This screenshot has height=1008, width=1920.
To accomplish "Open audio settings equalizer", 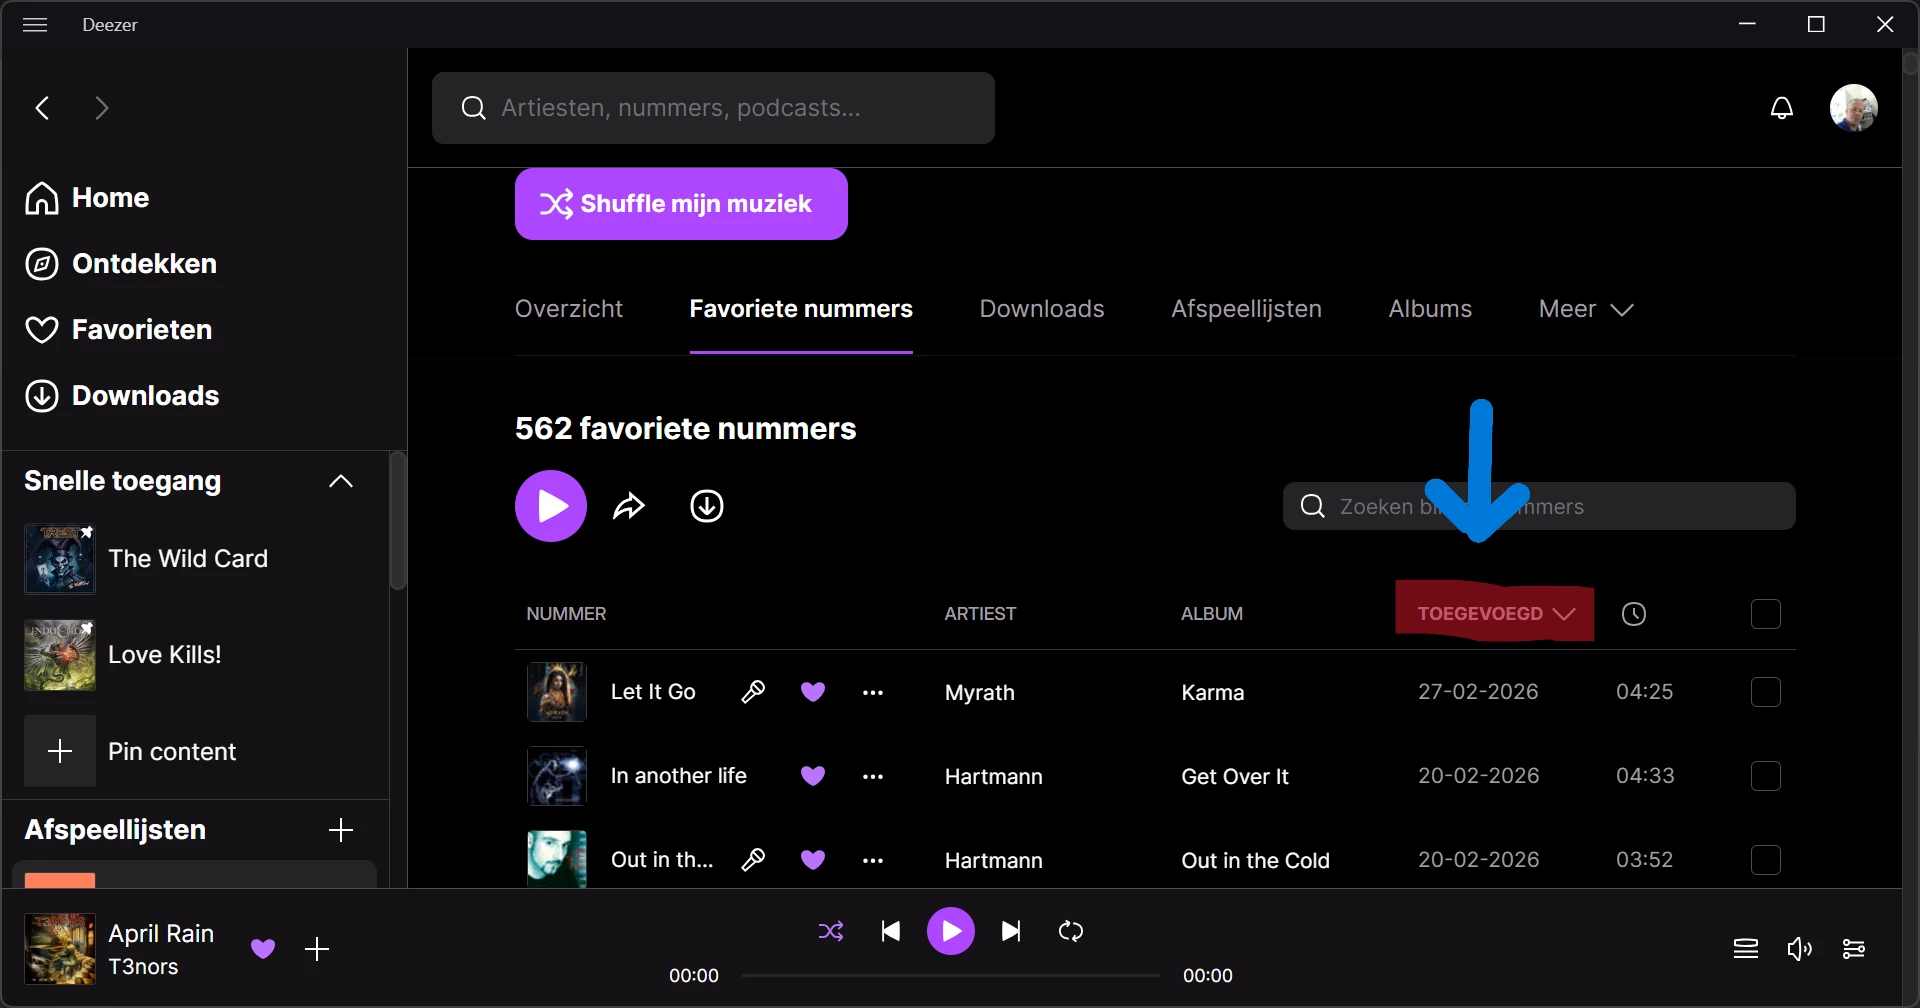I will [1853, 949].
